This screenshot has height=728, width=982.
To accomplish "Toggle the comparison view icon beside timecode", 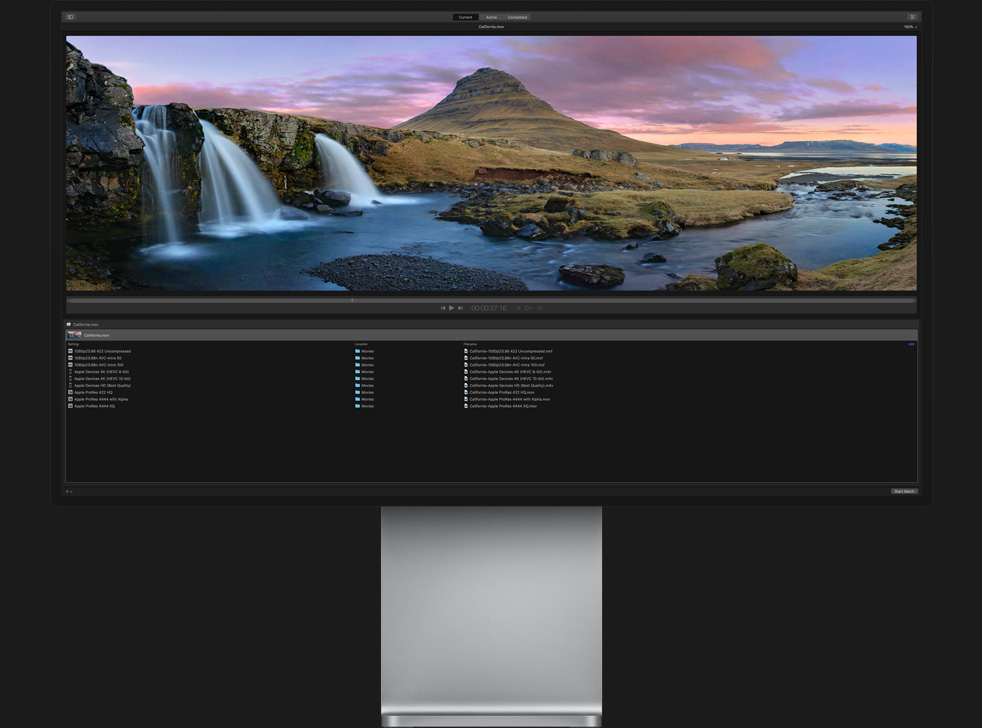I will (x=517, y=308).
